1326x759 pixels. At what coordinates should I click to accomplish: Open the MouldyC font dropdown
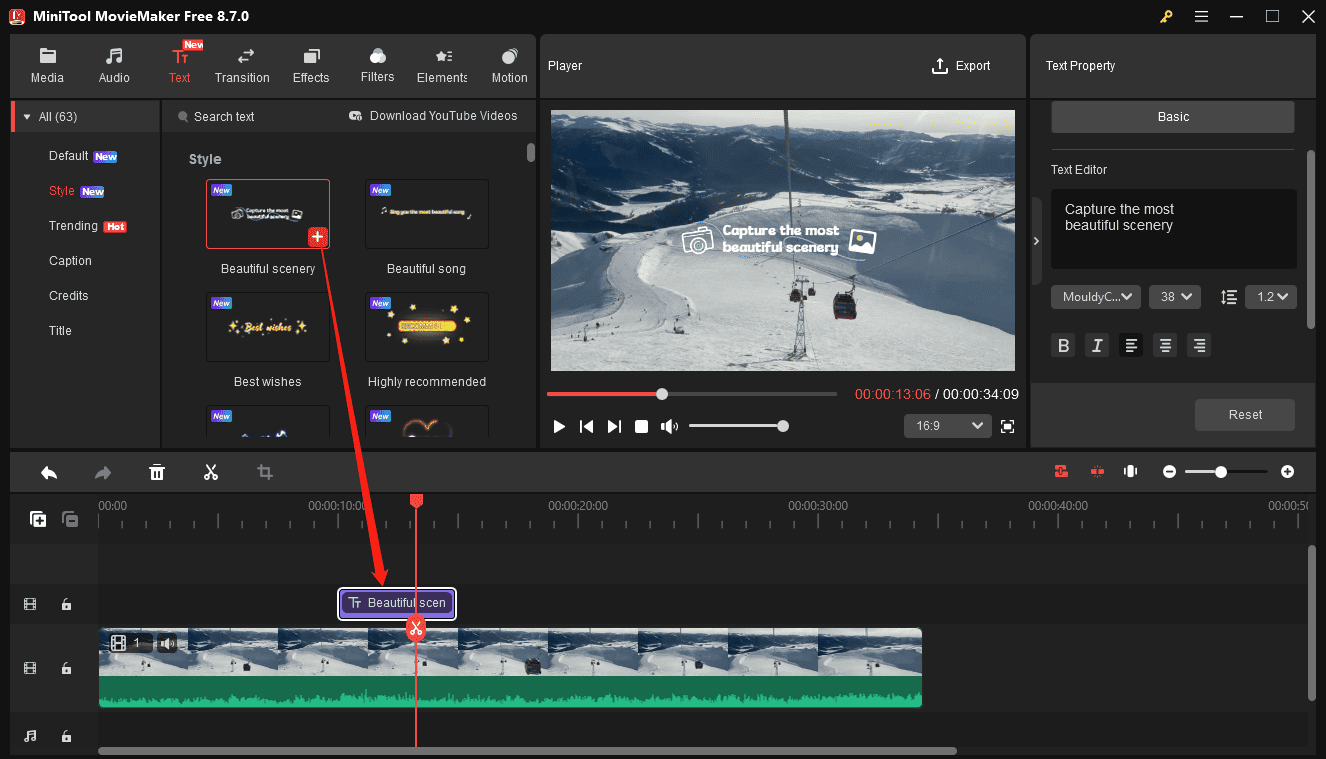click(x=1096, y=297)
